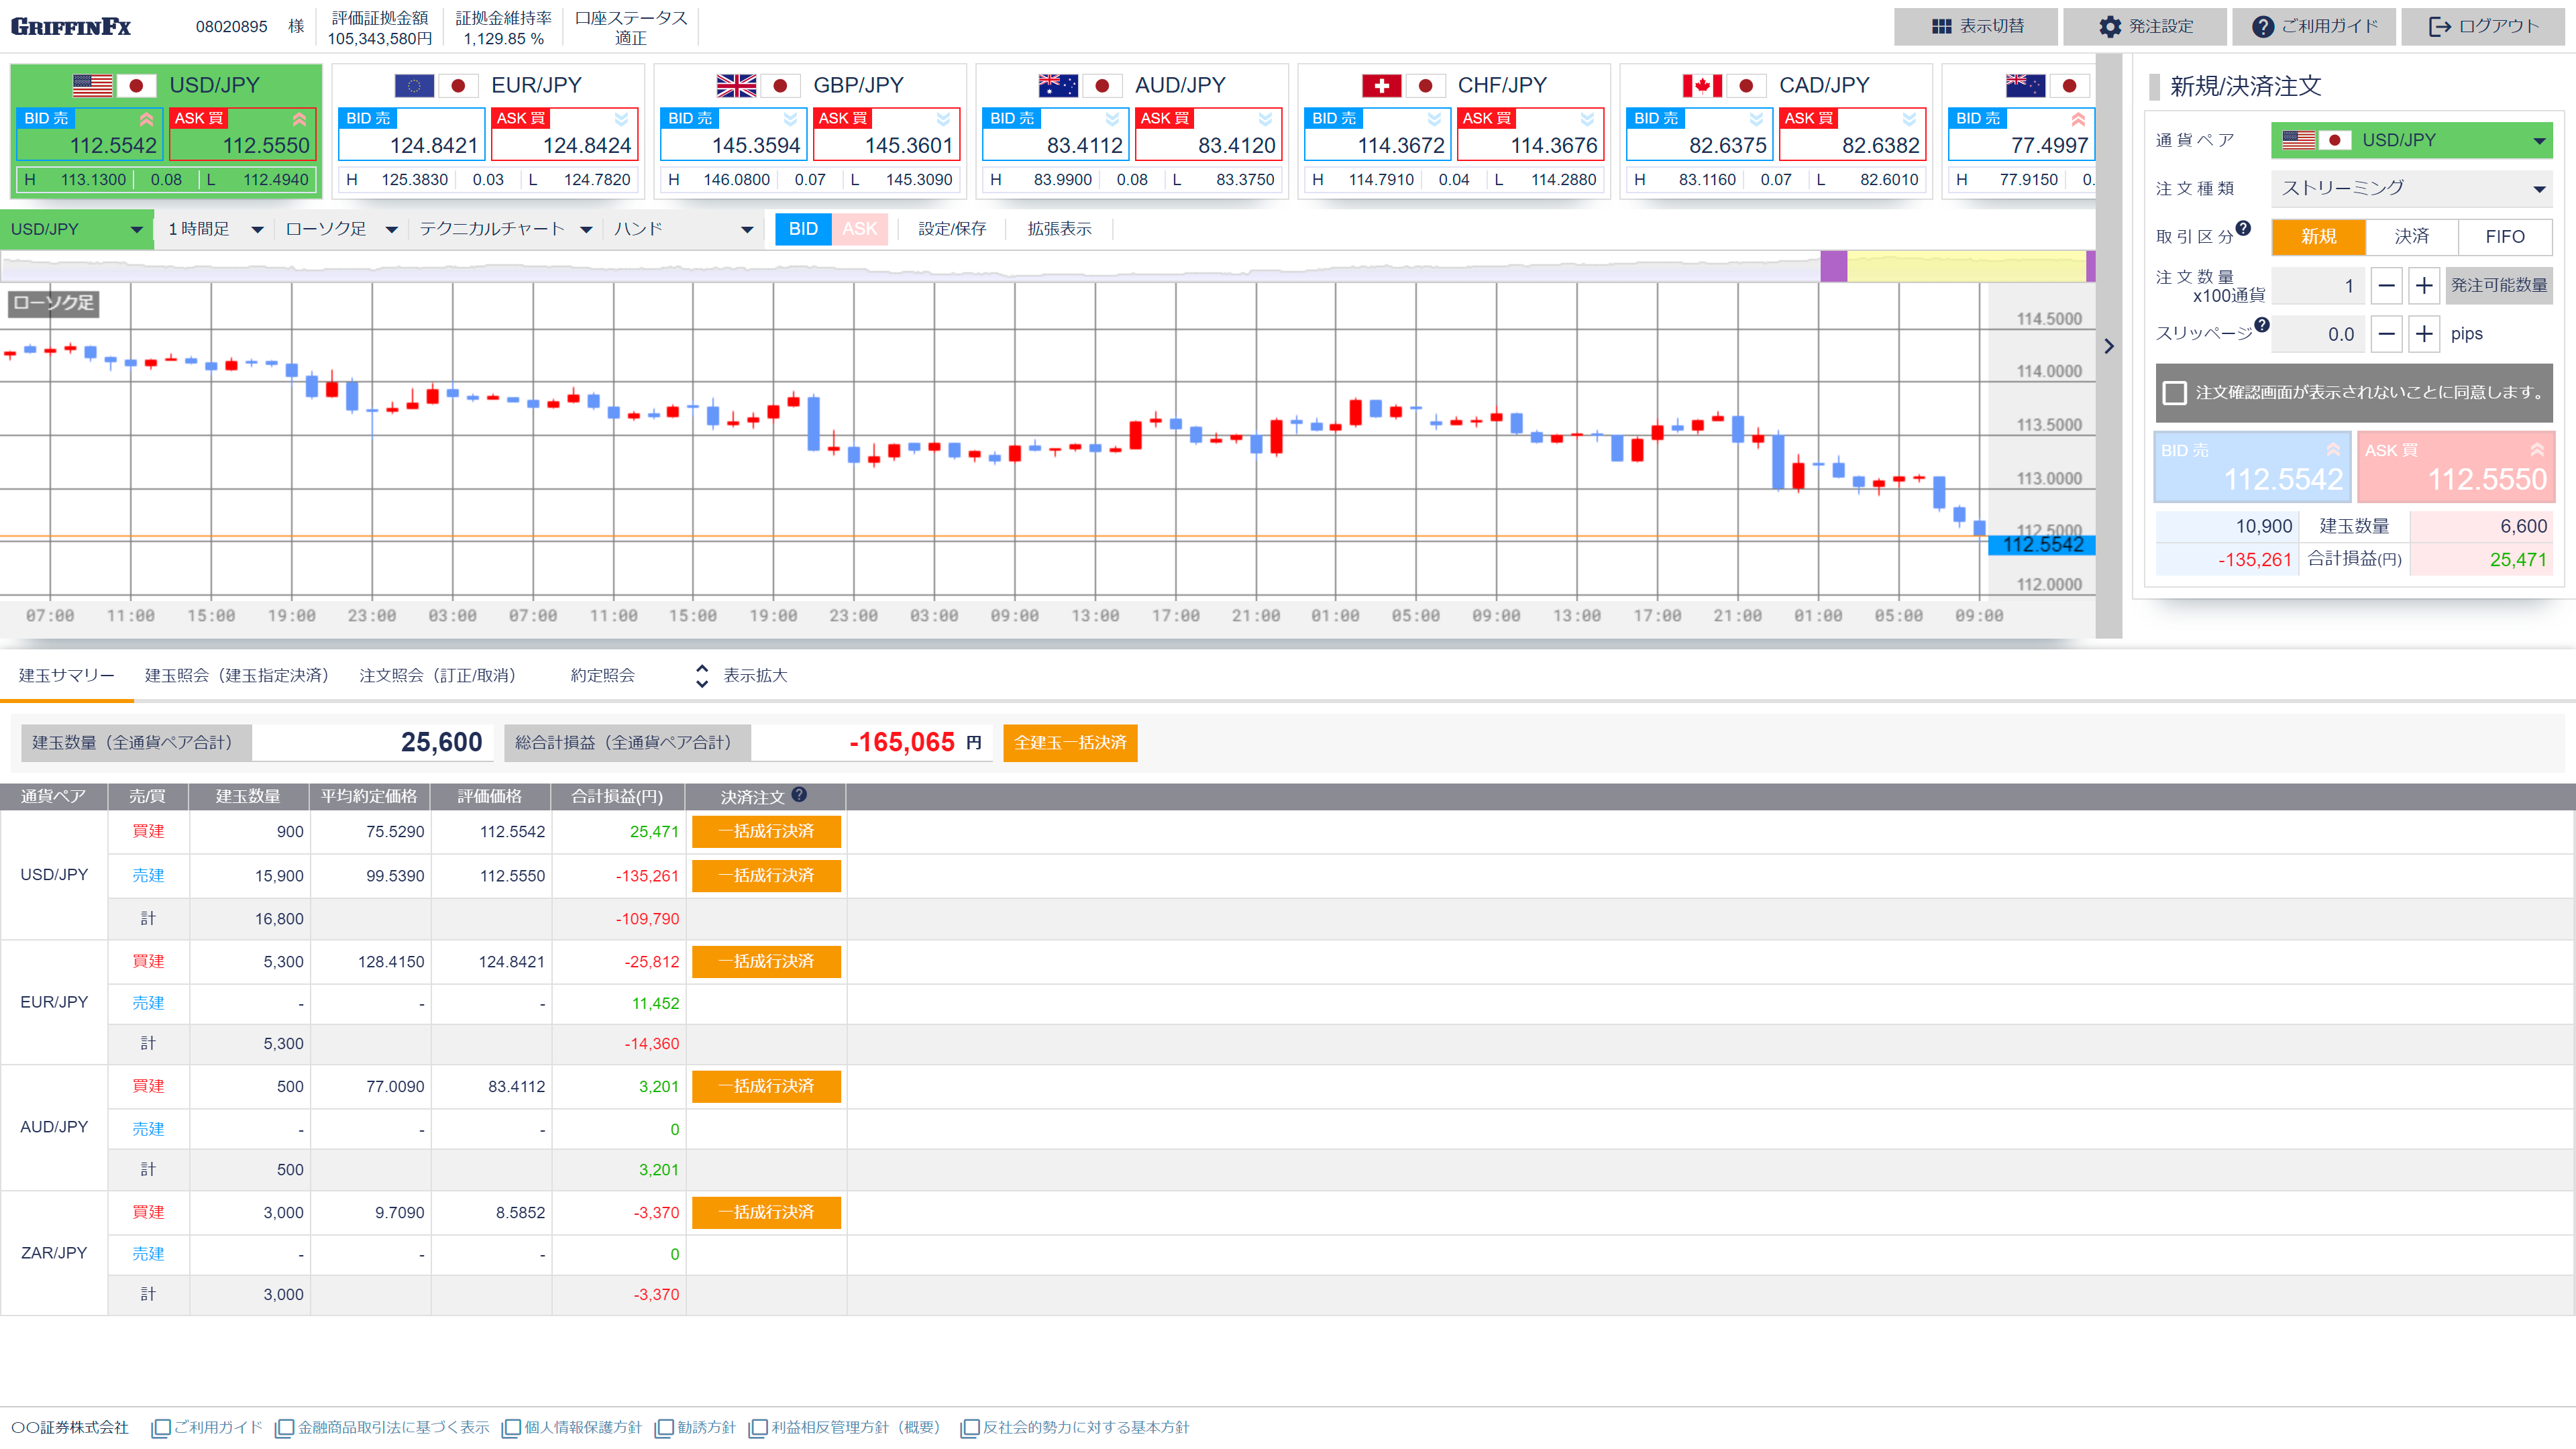Click the display switch grid icon
This screenshot has width=2576, height=1449.
click(x=1941, y=26)
